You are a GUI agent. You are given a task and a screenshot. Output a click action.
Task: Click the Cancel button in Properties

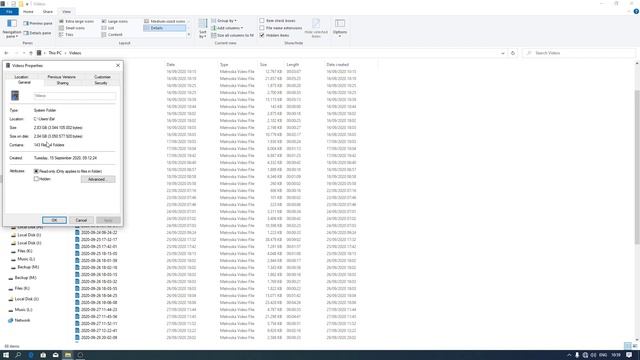81,220
